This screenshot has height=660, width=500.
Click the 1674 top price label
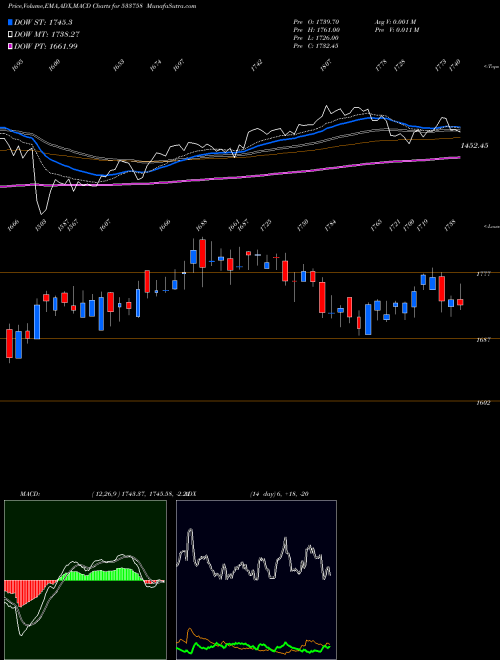pyautogui.click(x=155, y=65)
